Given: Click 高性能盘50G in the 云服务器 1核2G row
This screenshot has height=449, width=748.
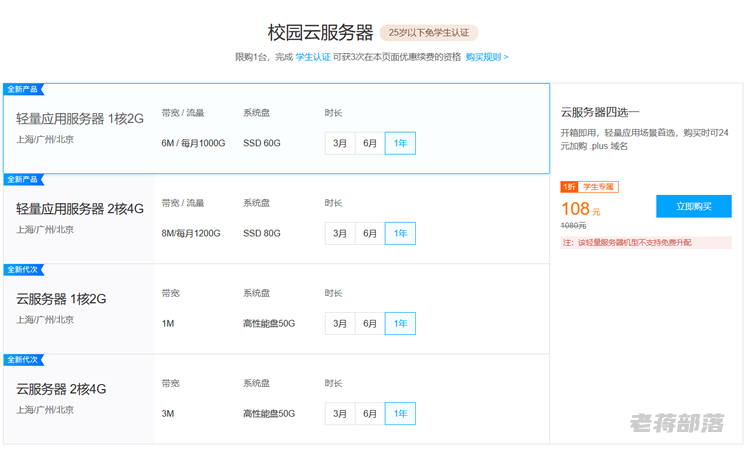Looking at the screenshot, I should [269, 324].
